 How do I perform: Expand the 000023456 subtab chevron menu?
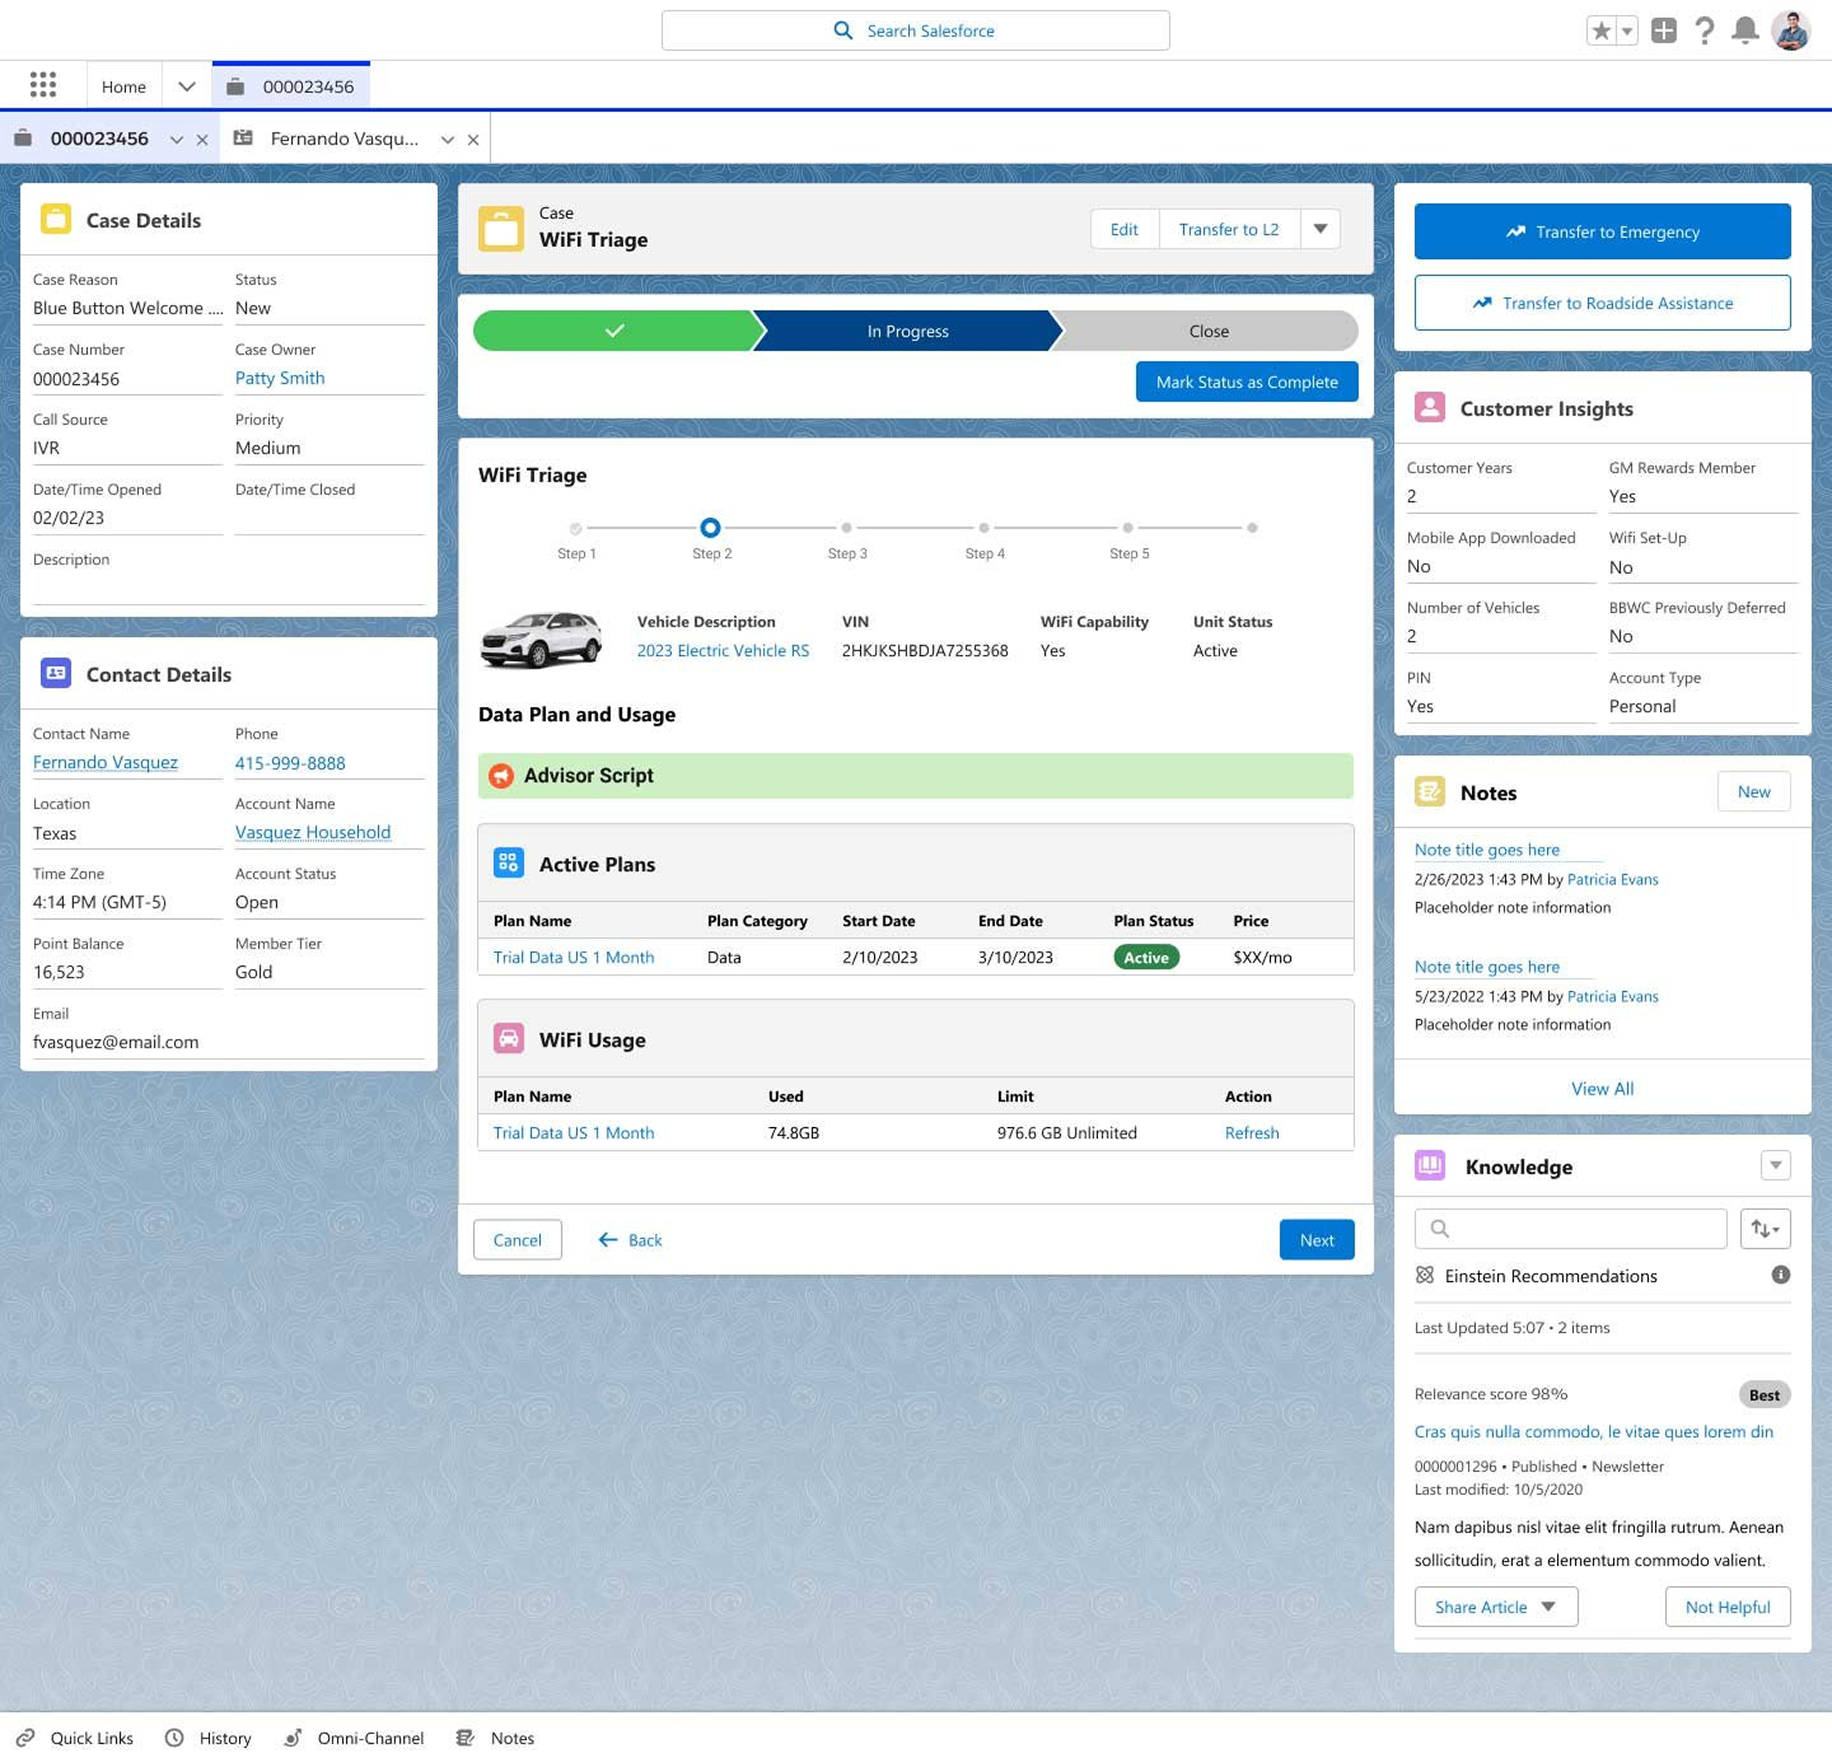tap(177, 139)
